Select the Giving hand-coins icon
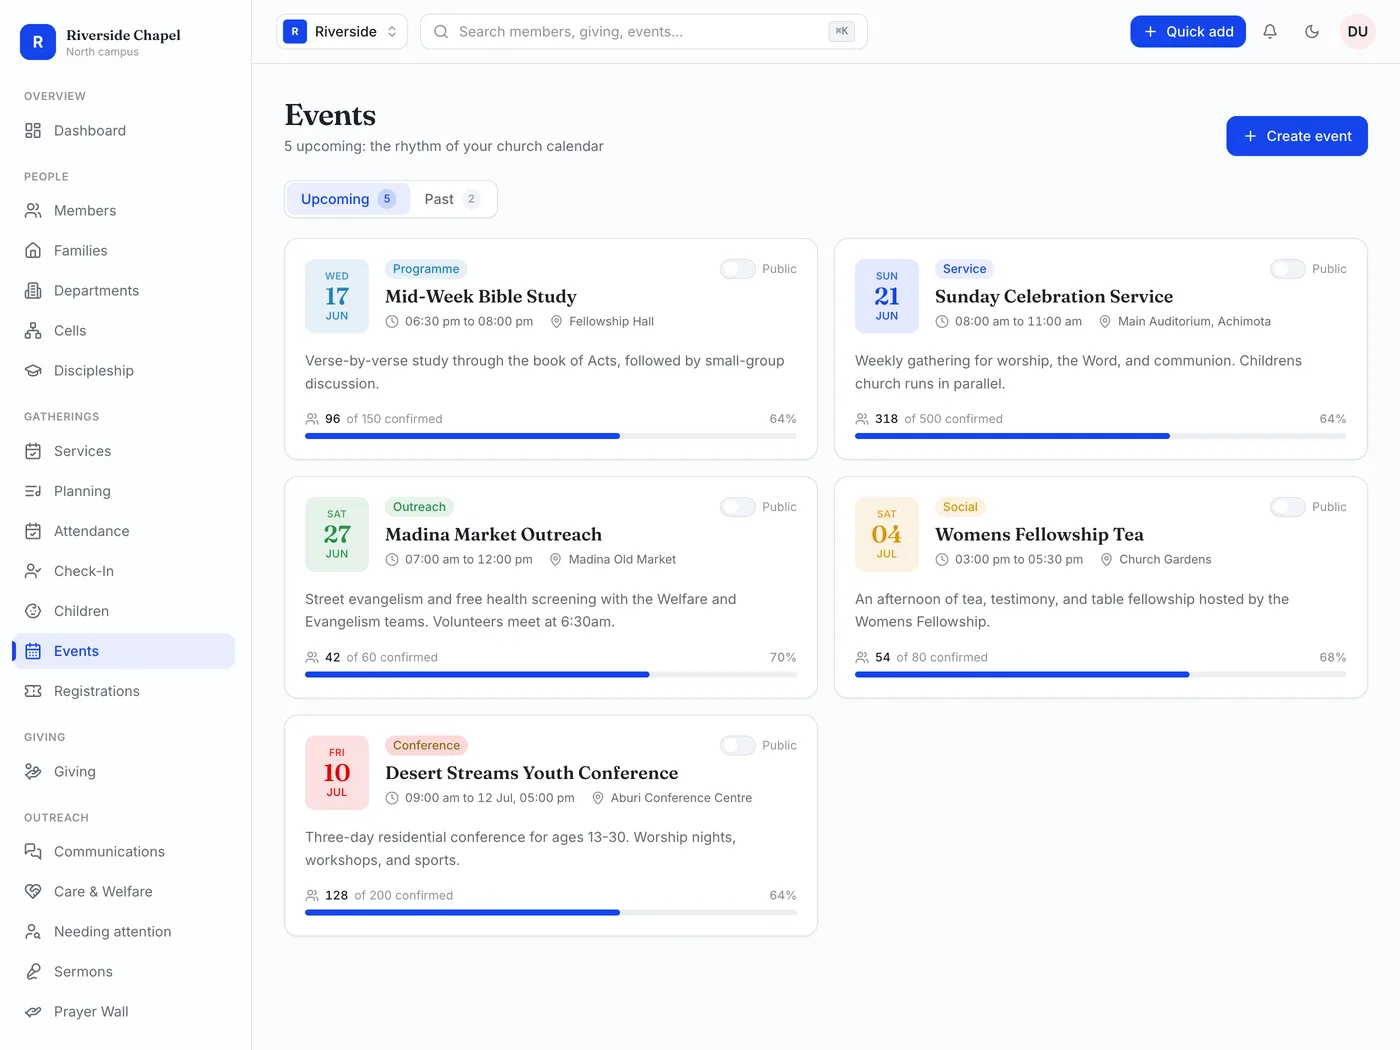This screenshot has height=1050, width=1400. [x=33, y=772]
